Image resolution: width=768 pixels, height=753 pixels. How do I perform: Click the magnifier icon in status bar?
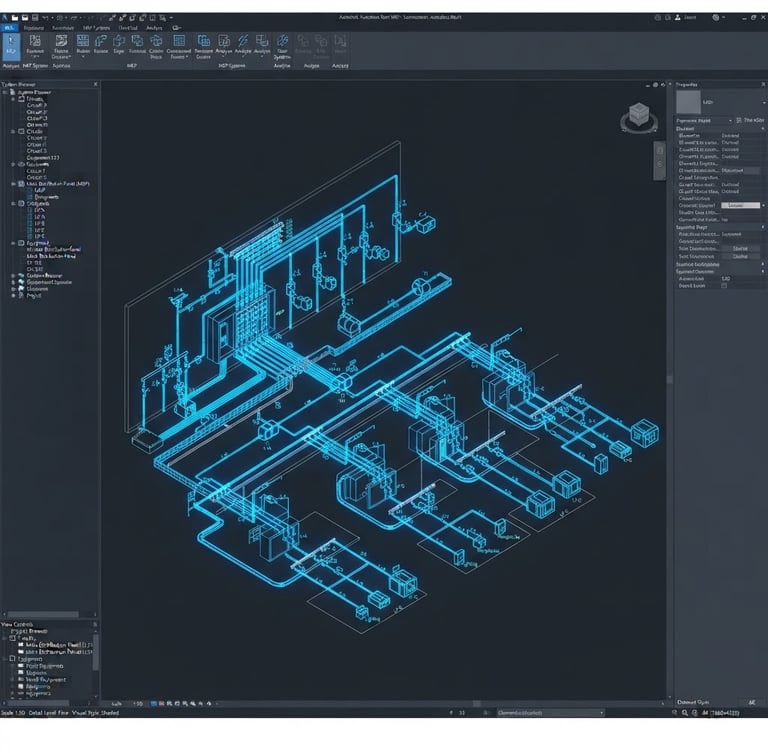685,713
